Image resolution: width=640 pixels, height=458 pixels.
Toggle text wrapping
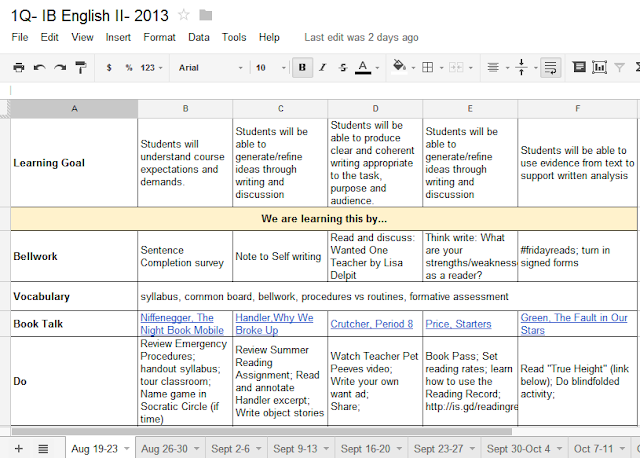pyautogui.click(x=550, y=67)
